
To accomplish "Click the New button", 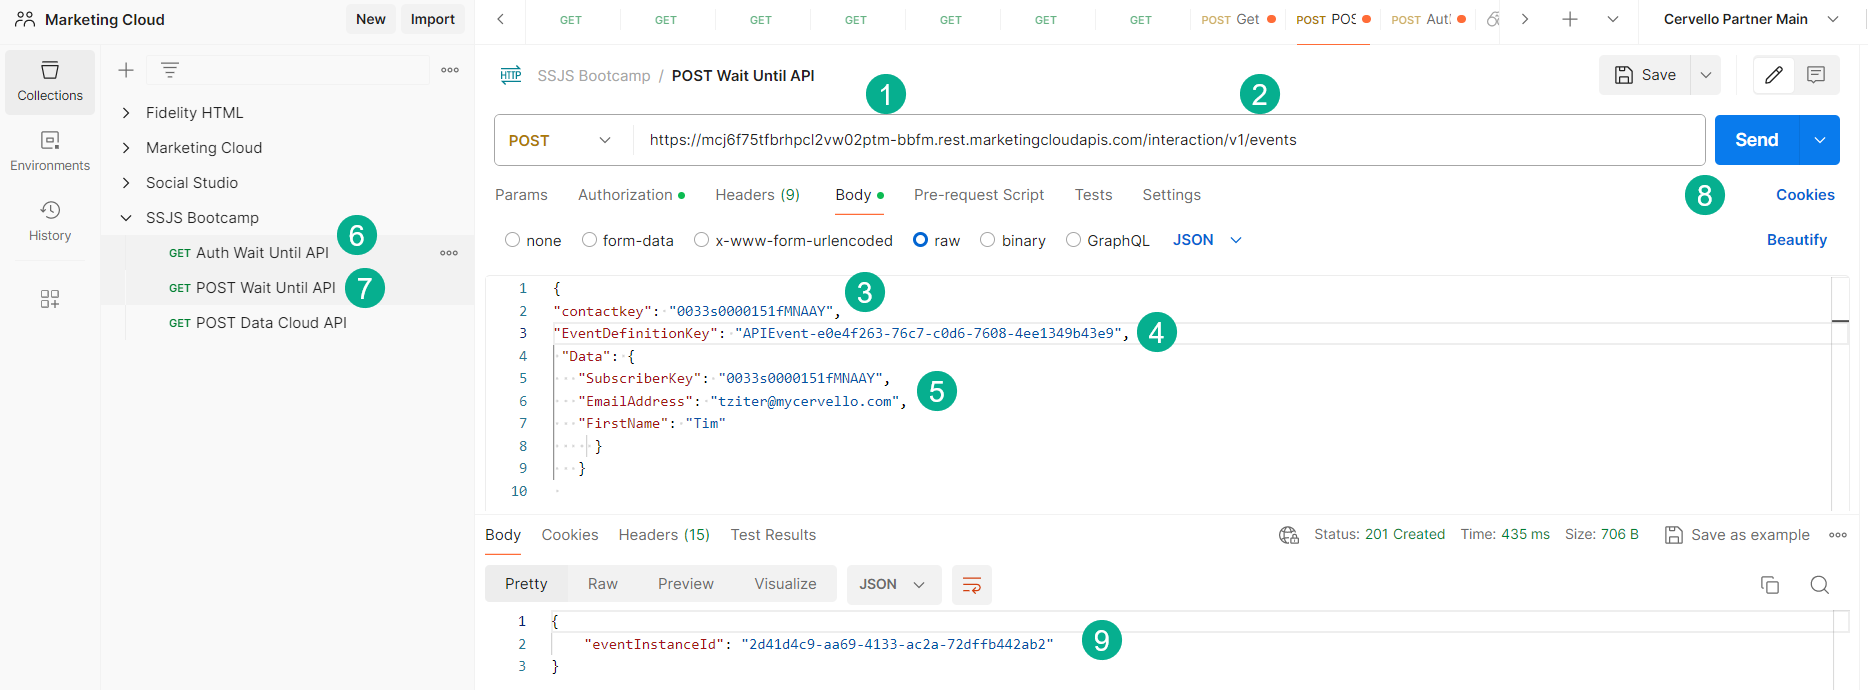I will point(370,19).
